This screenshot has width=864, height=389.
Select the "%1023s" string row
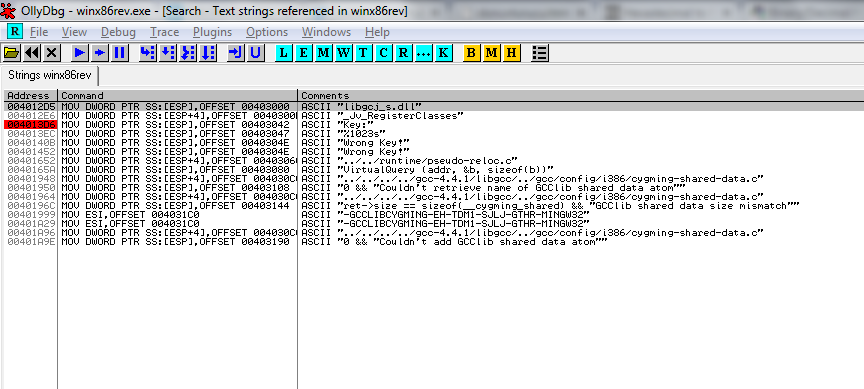(x=434, y=133)
